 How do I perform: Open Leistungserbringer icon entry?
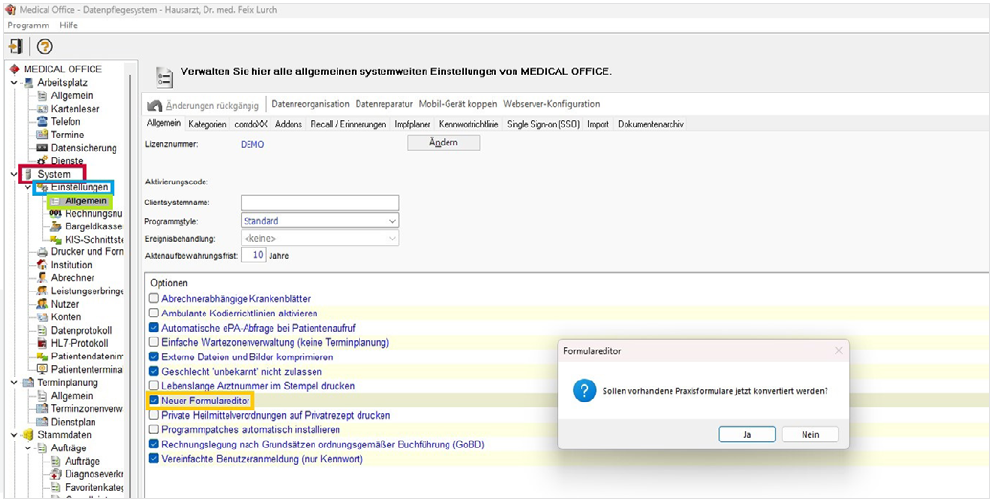pyautogui.click(x=42, y=291)
